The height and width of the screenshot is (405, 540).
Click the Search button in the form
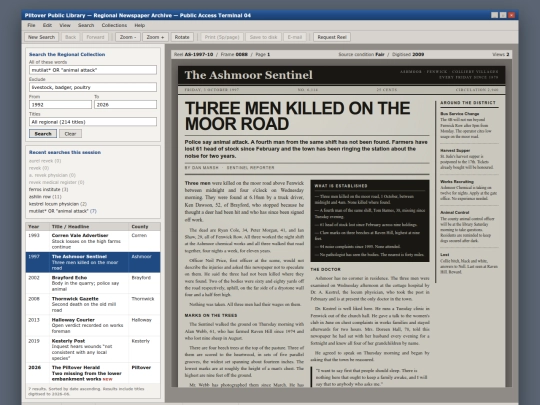tap(43, 134)
